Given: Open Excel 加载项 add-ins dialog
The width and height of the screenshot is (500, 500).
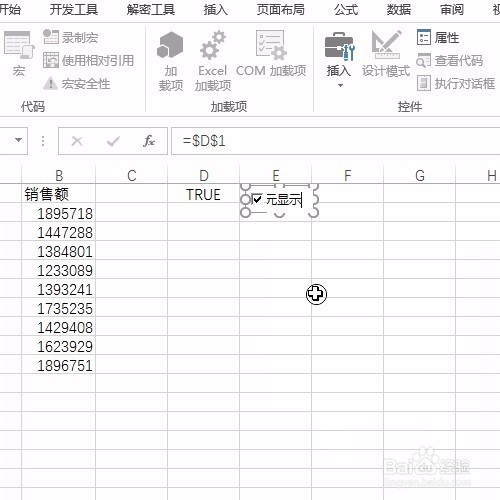Looking at the screenshot, I should tap(213, 61).
